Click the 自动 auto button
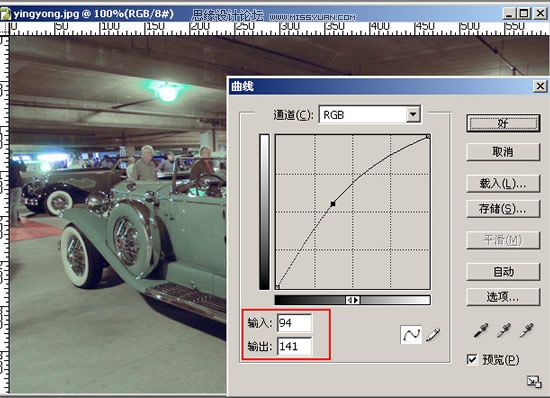The width and height of the screenshot is (550, 398). click(x=503, y=271)
